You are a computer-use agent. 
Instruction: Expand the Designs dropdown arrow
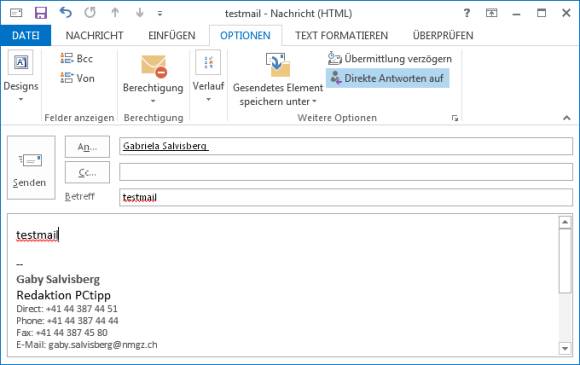pyautogui.click(x=21, y=99)
